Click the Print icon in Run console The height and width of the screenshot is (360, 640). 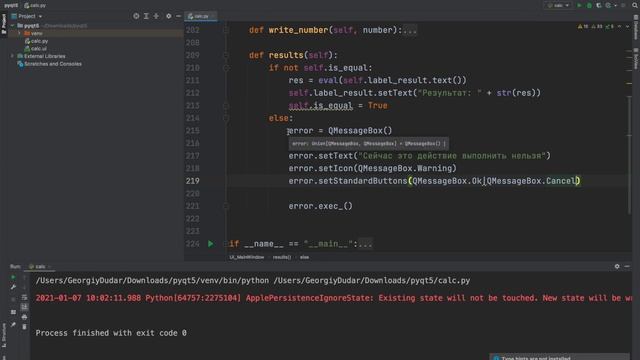pos(24,317)
